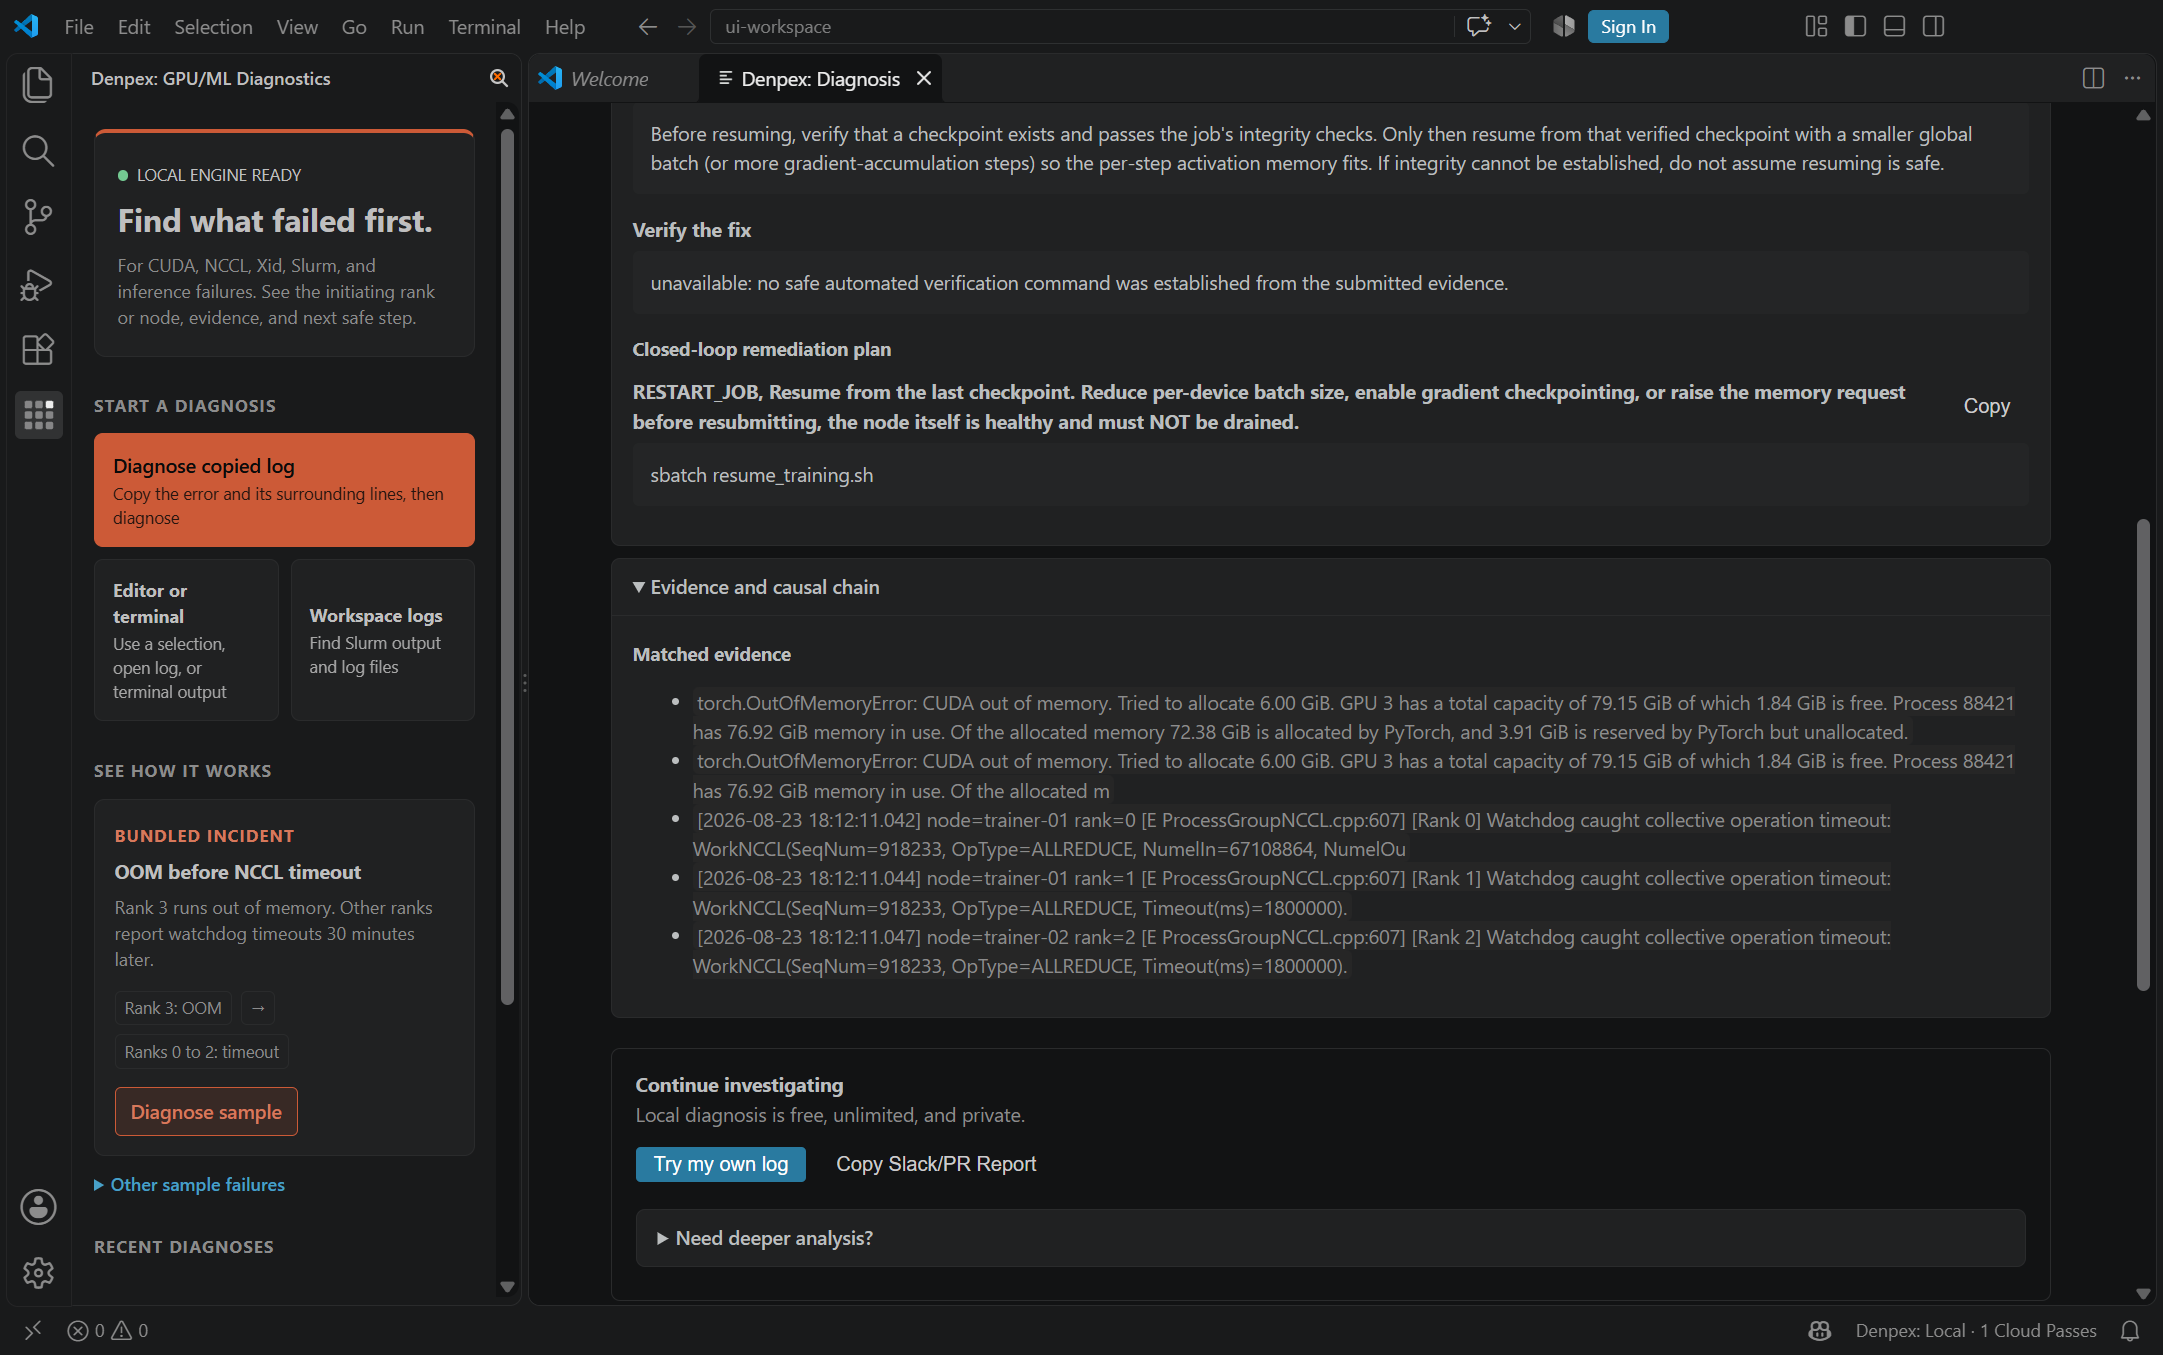Image resolution: width=2163 pixels, height=1355 pixels.
Task: Click the diagnosis editor vertical scrollbar
Action: [x=2143, y=755]
